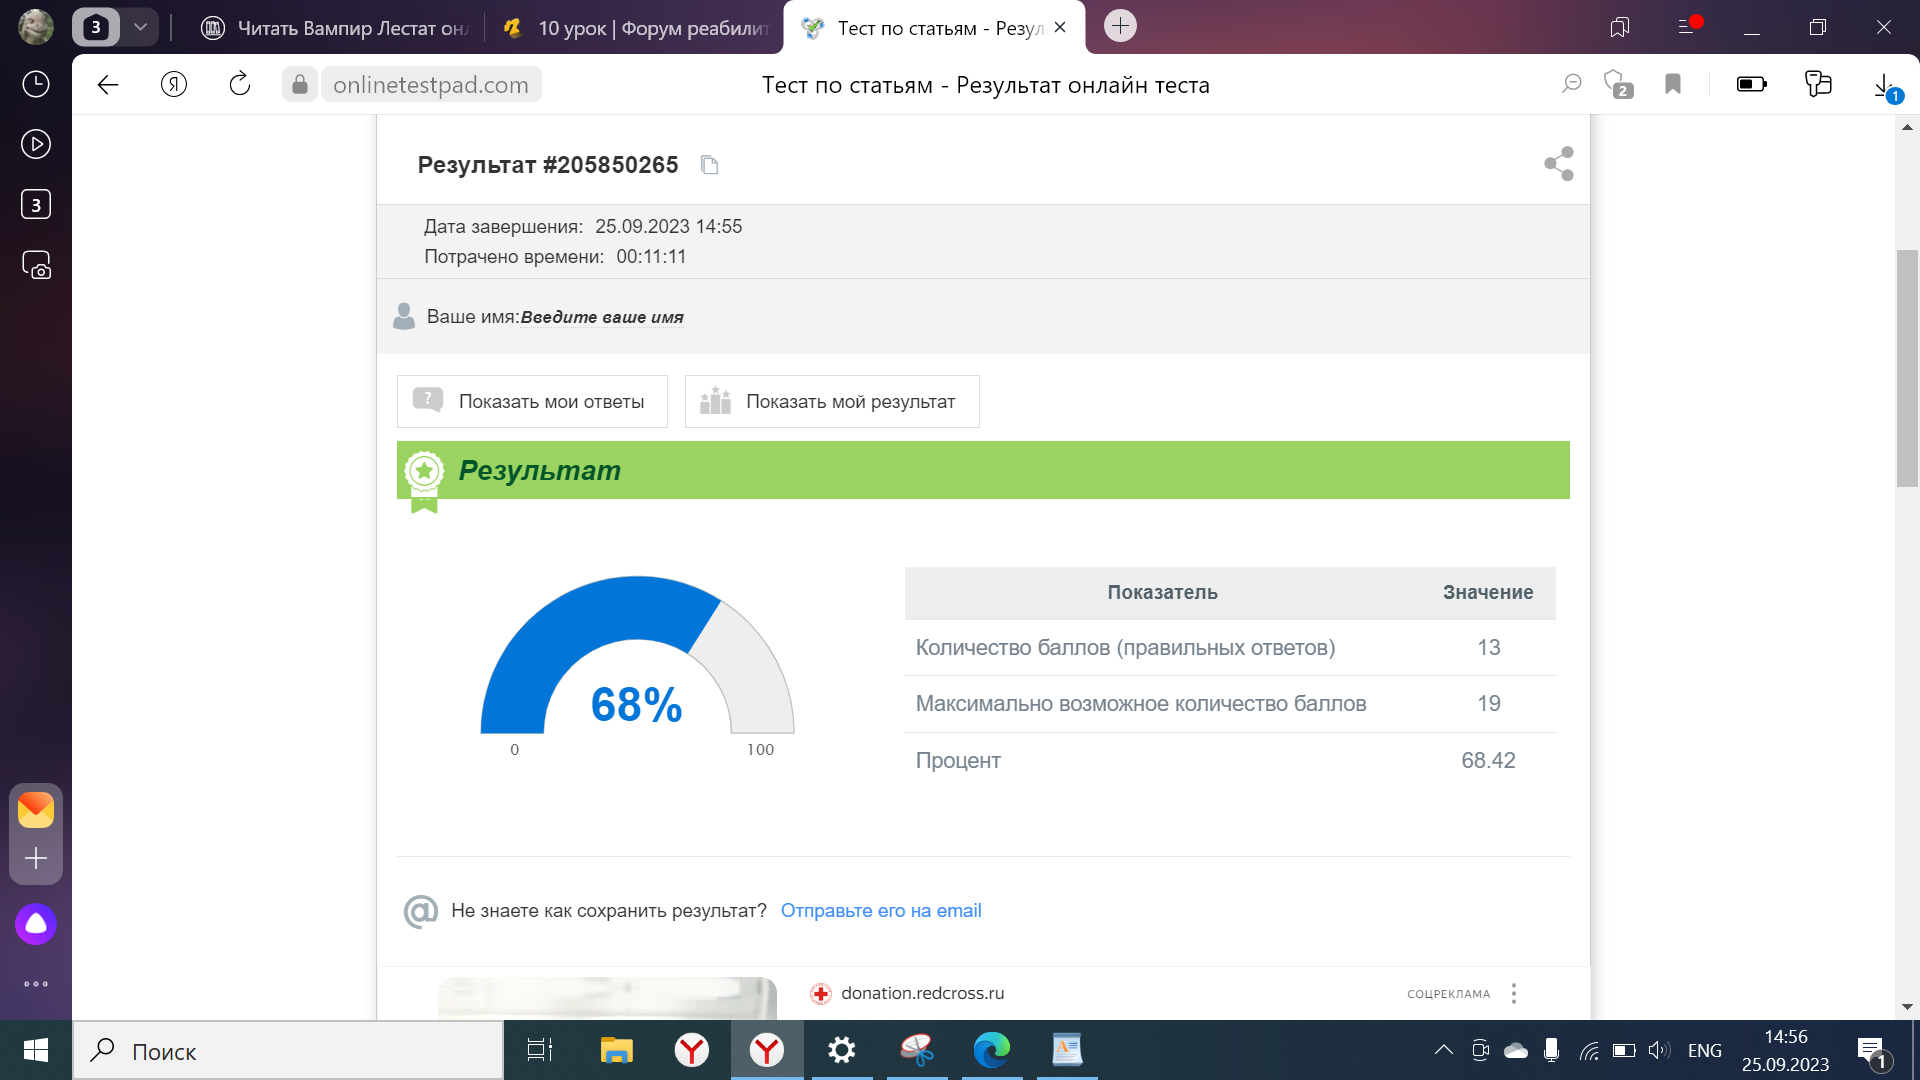Open the screenshot tool in sidebar
The width and height of the screenshot is (1920, 1080).
(36, 265)
